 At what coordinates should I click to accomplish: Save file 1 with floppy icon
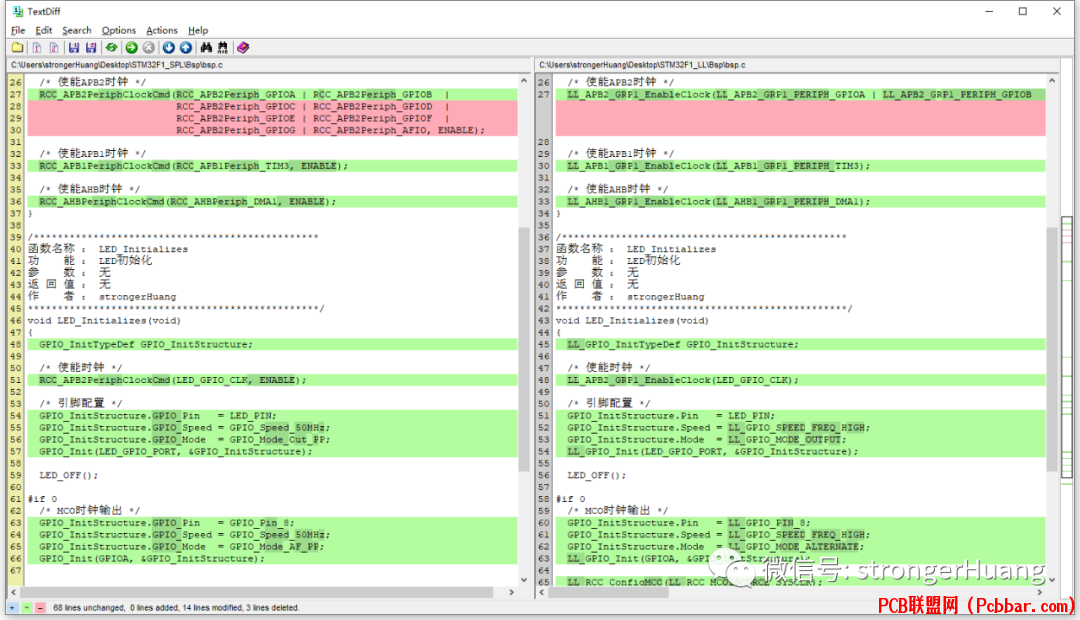coord(73,48)
